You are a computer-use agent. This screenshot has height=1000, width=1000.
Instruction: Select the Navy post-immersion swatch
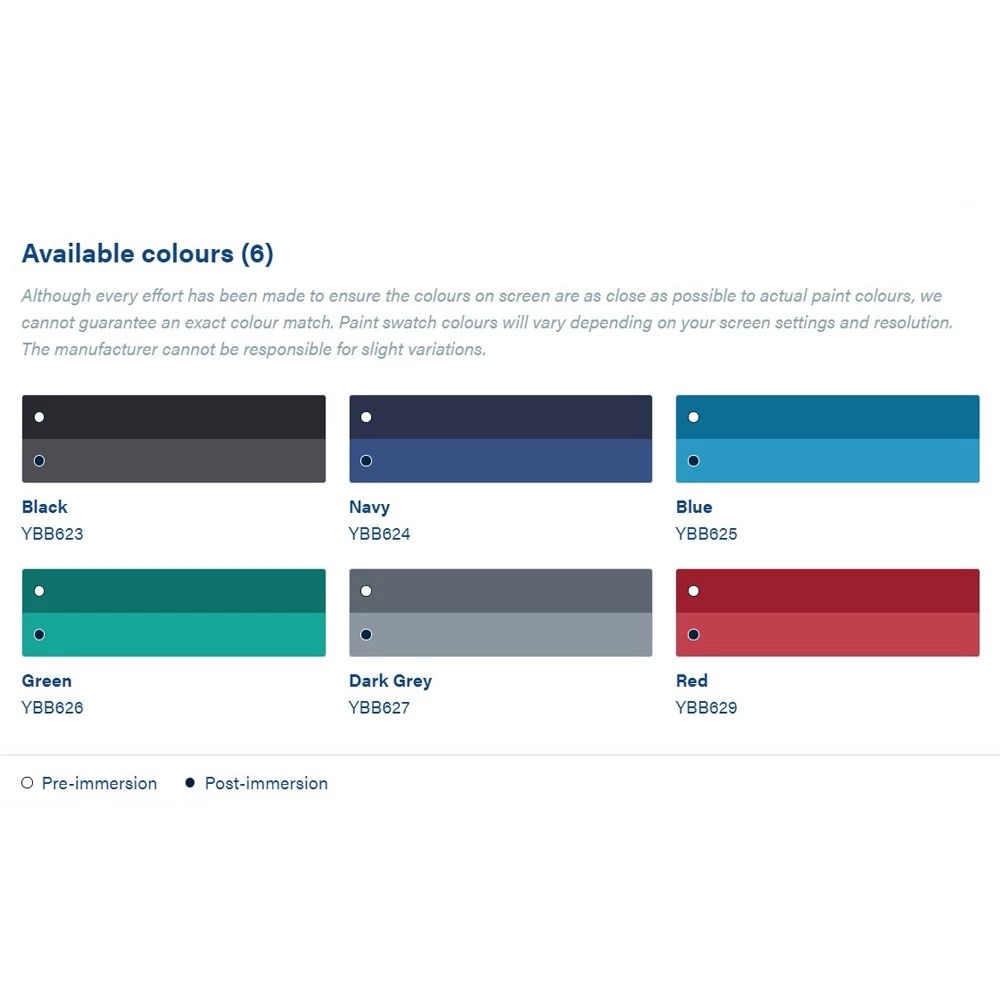coord(500,461)
